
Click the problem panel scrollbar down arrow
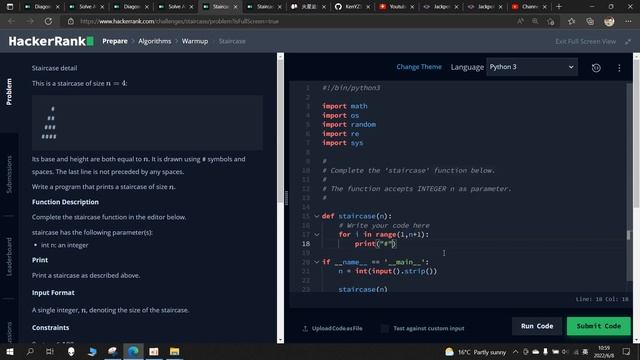click(x=280, y=340)
